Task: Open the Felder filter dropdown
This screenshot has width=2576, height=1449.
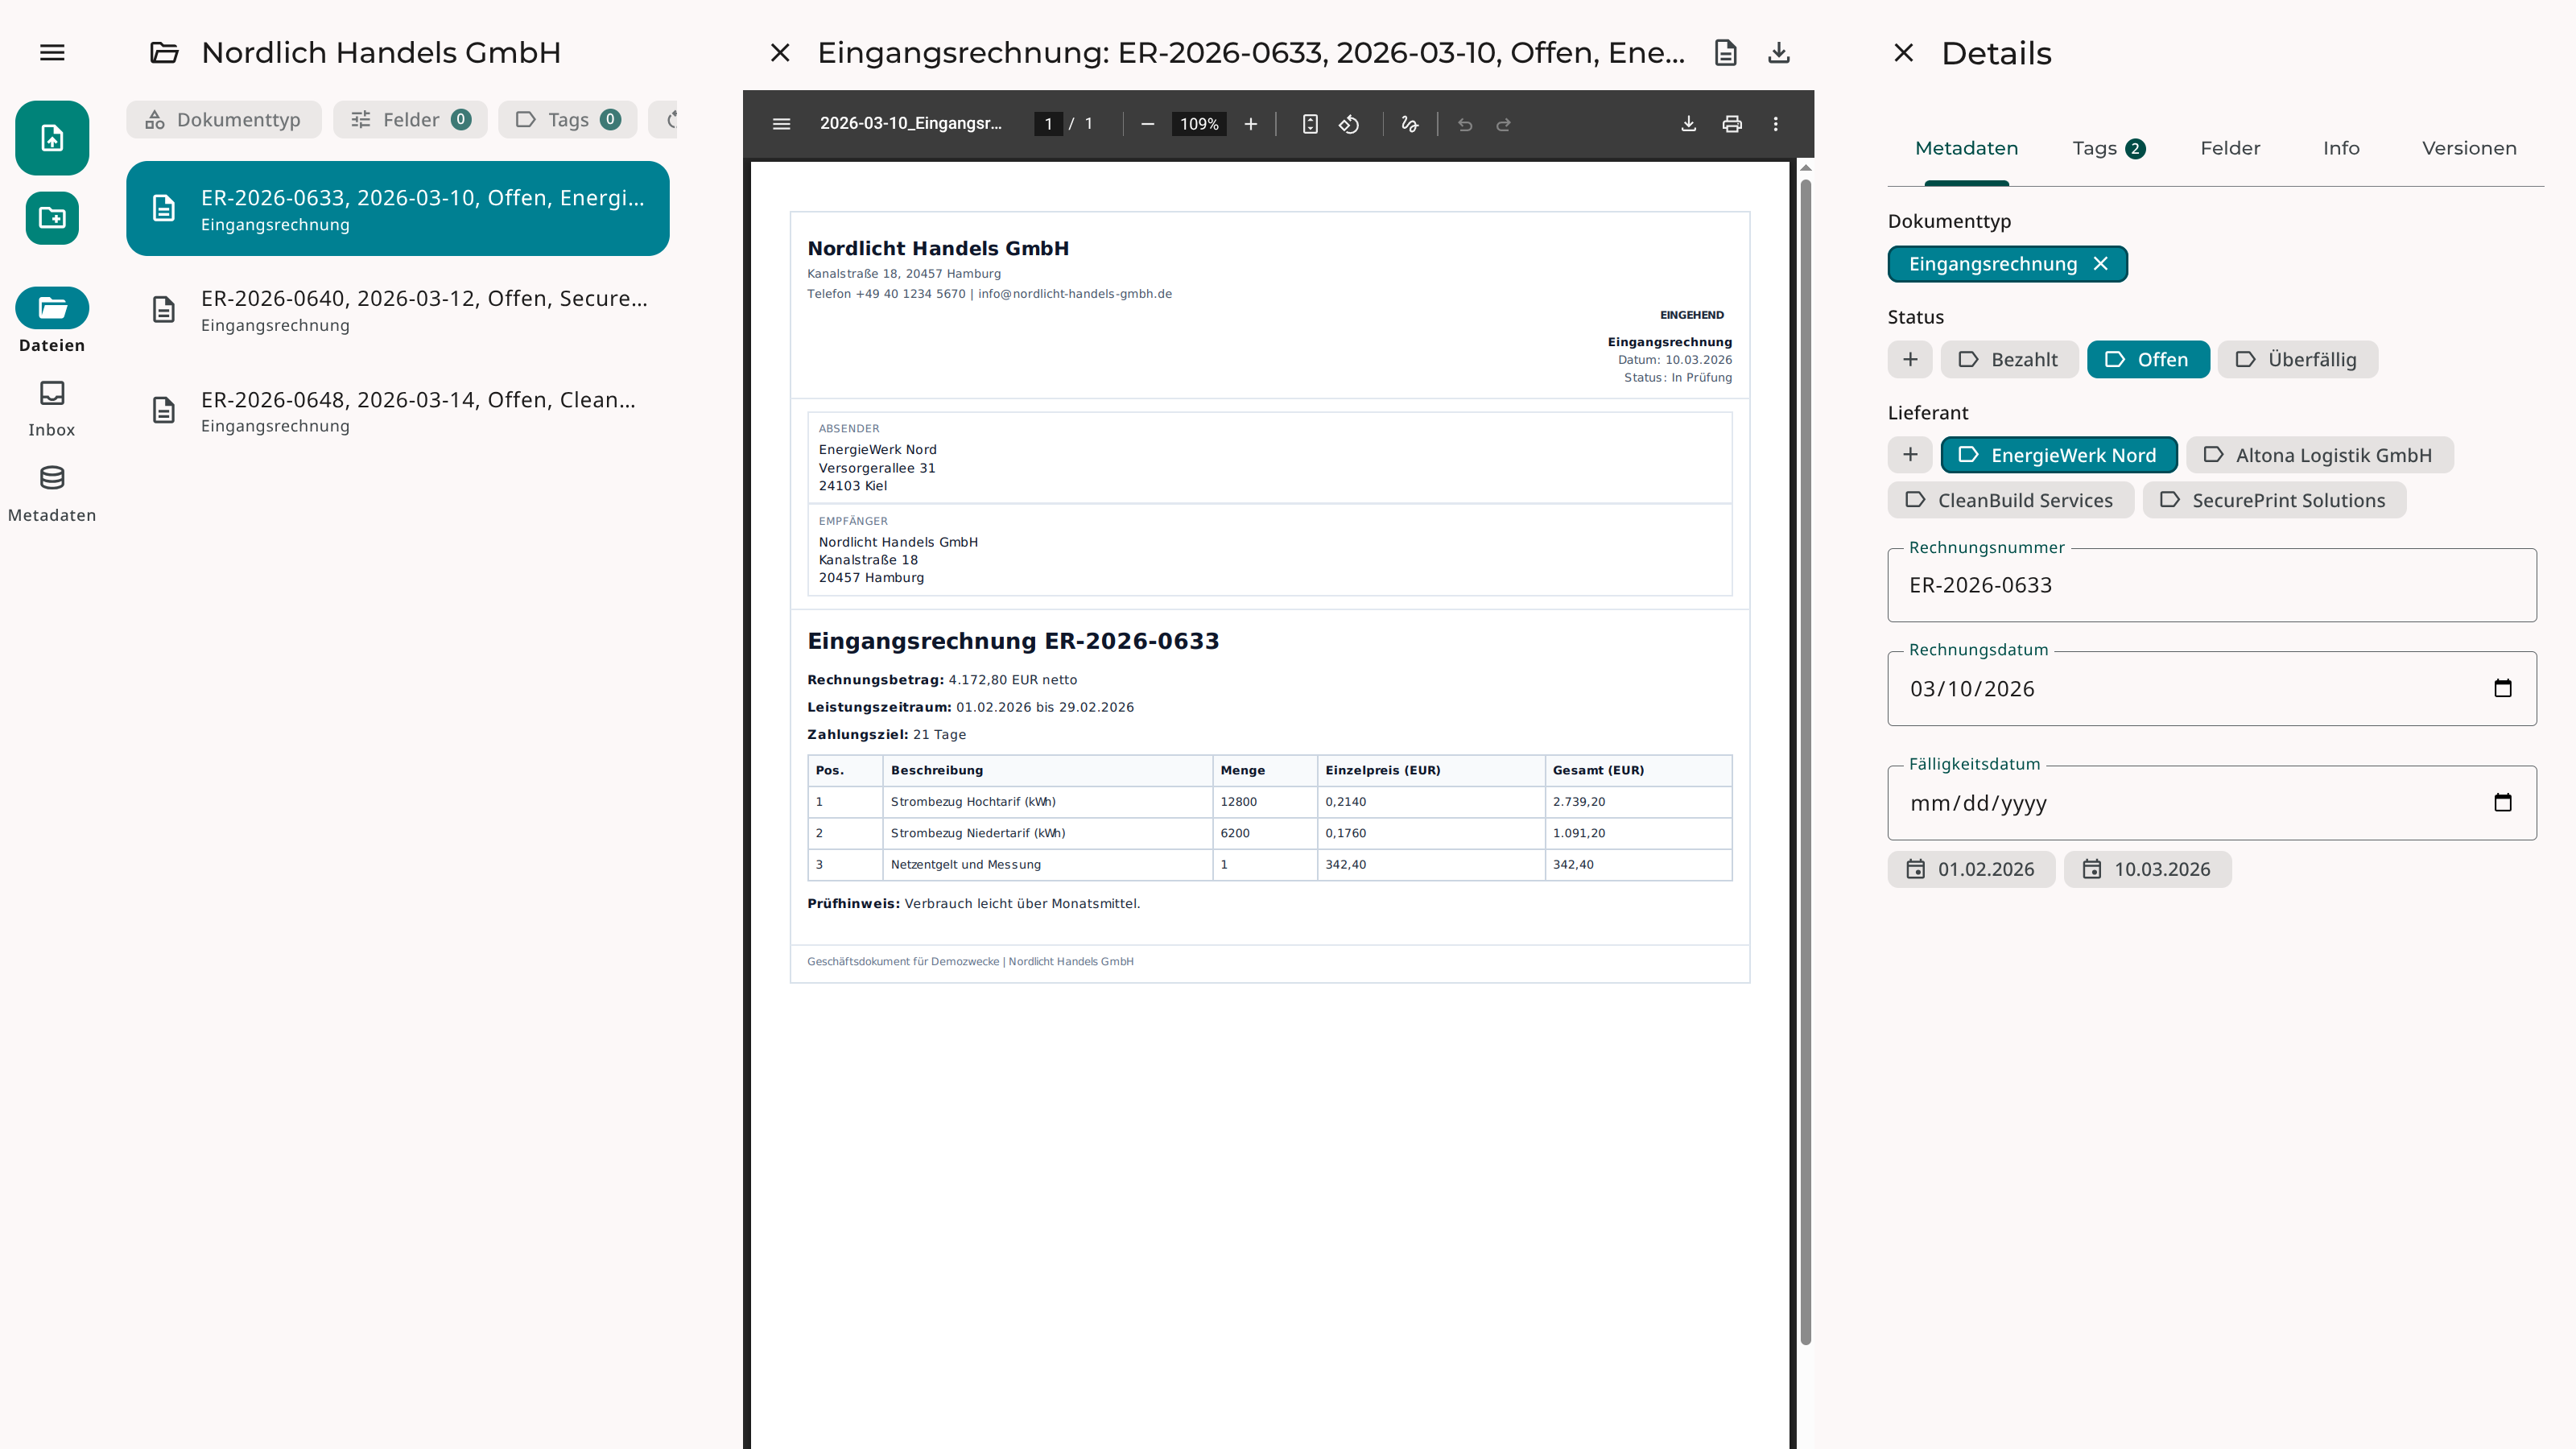Action: click(410, 119)
